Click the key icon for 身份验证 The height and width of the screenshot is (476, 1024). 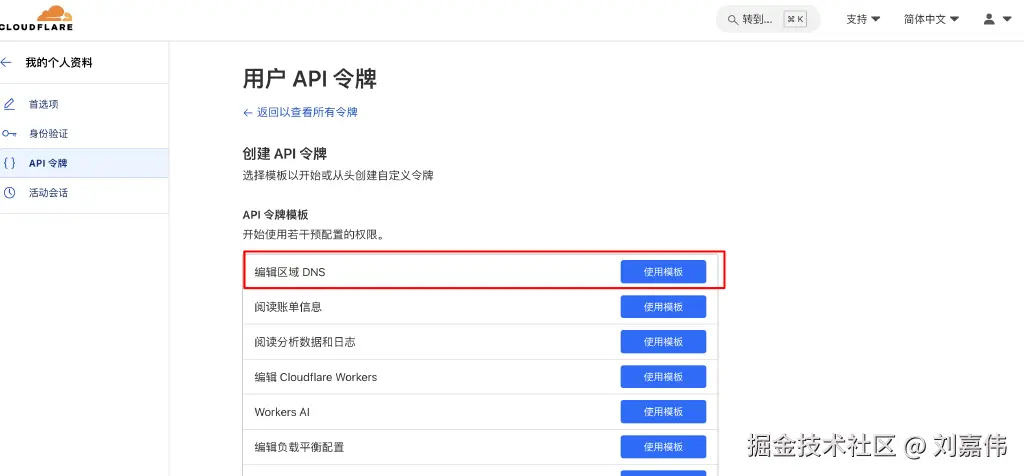9,133
